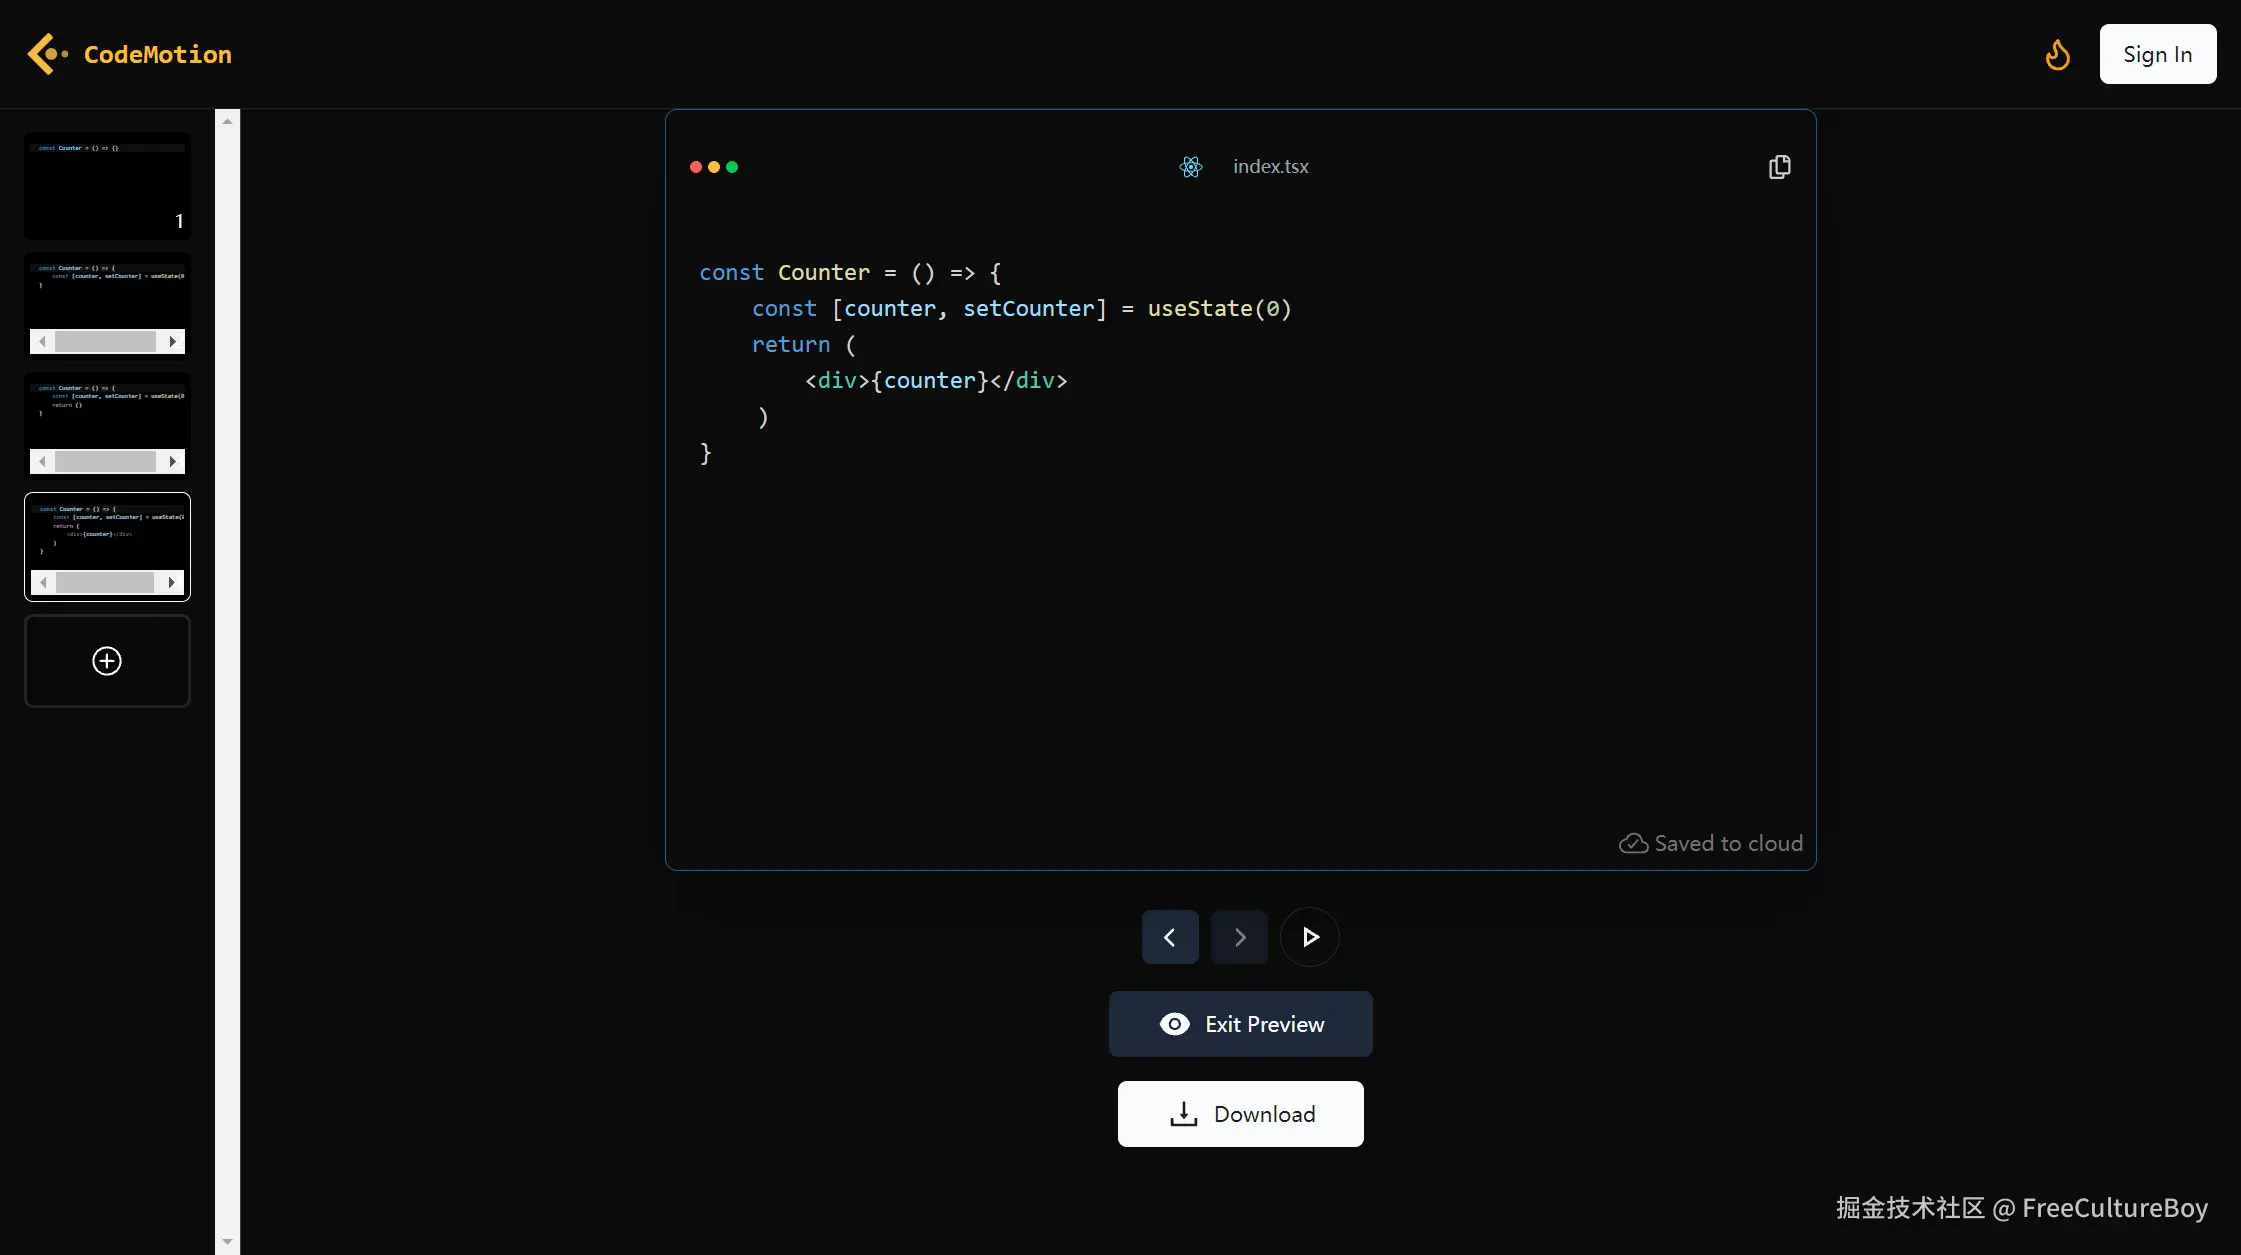Add a new slide with plus icon
The width and height of the screenshot is (2241, 1255).
tap(107, 661)
